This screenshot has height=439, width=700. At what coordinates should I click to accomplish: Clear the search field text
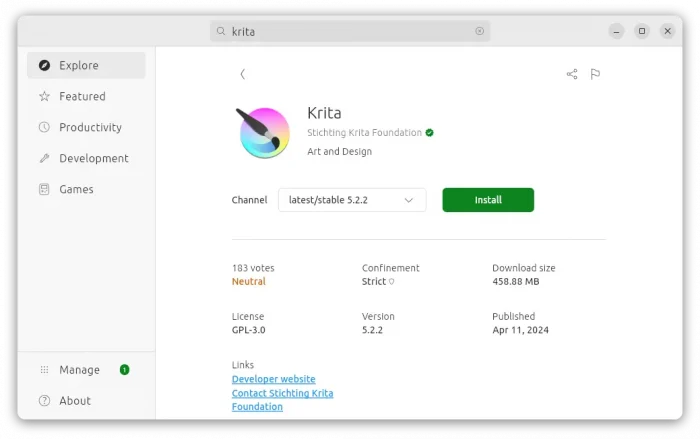[x=479, y=31]
